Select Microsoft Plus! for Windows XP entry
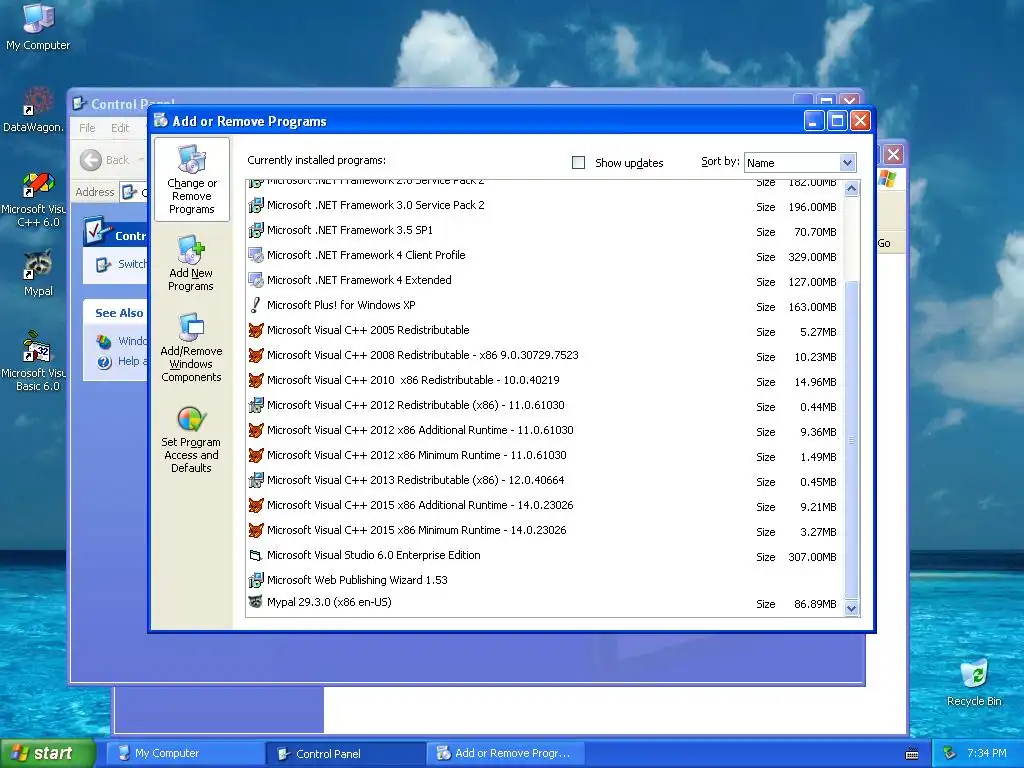 point(545,306)
